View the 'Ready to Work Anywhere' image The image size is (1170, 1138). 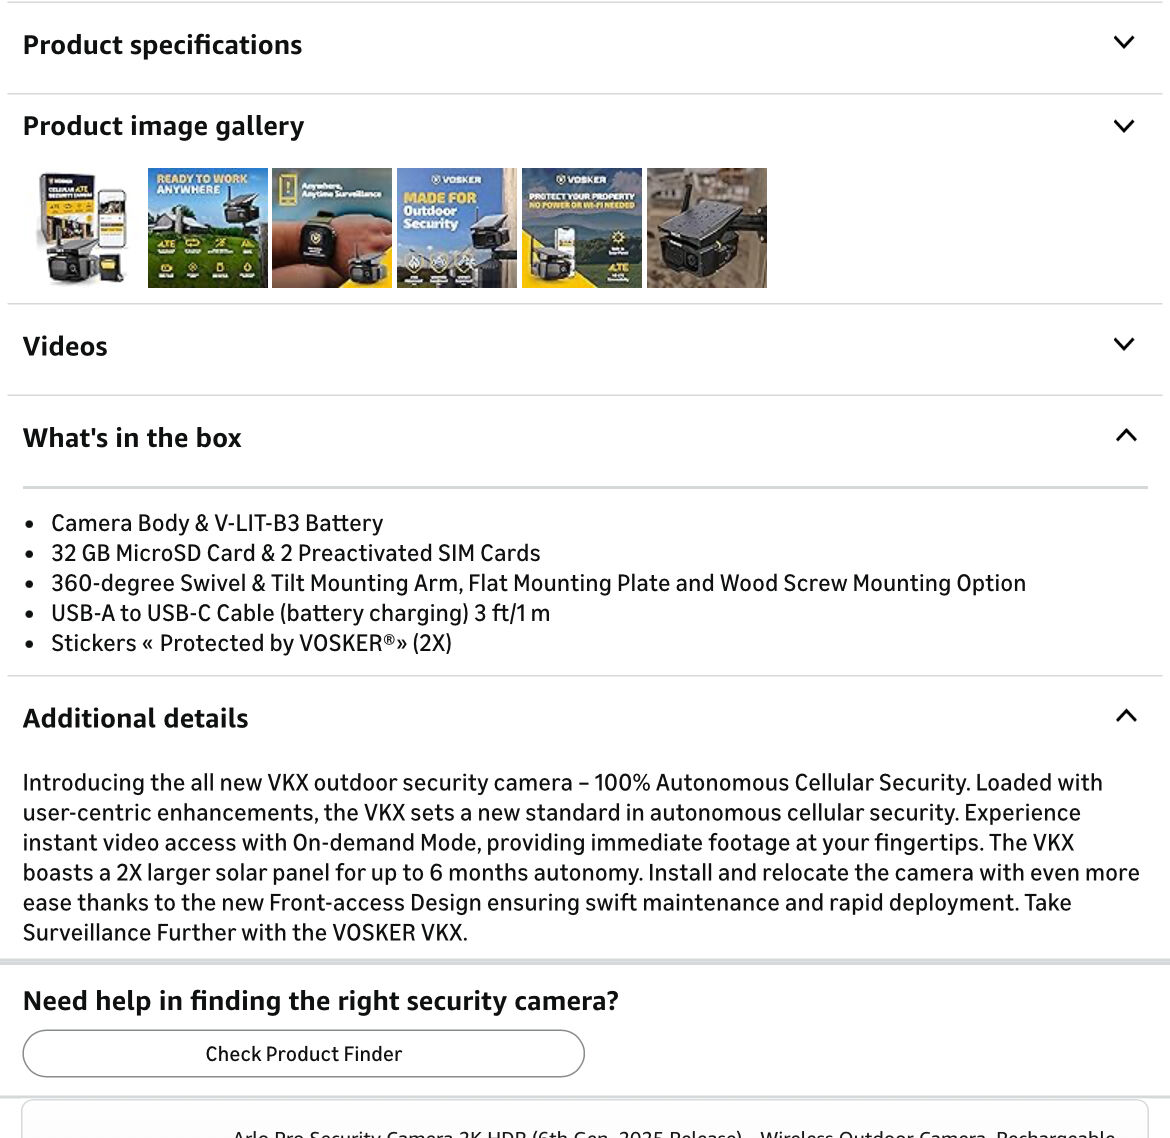tap(208, 228)
